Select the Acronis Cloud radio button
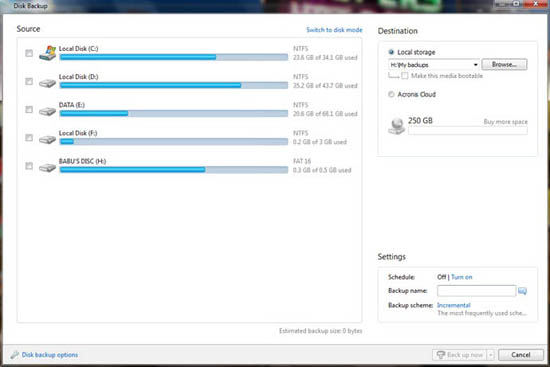 point(391,94)
